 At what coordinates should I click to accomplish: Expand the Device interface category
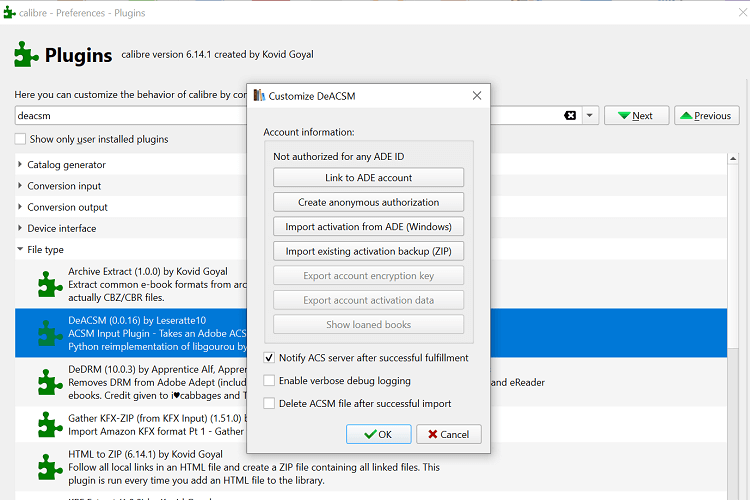pos(20,228)
